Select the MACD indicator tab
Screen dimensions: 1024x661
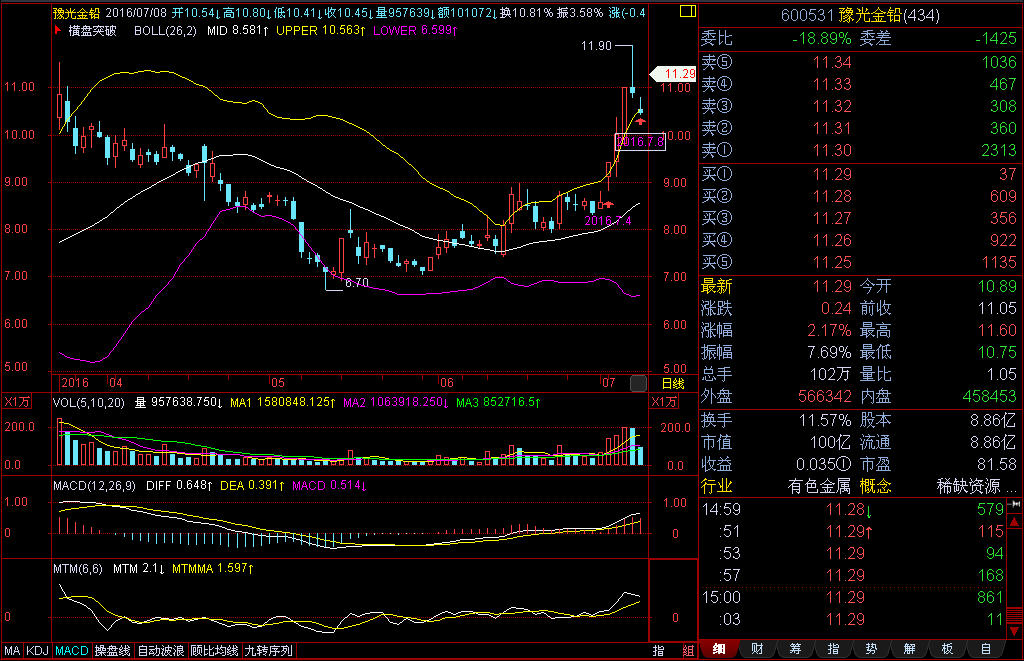click(x=71, y=651)
